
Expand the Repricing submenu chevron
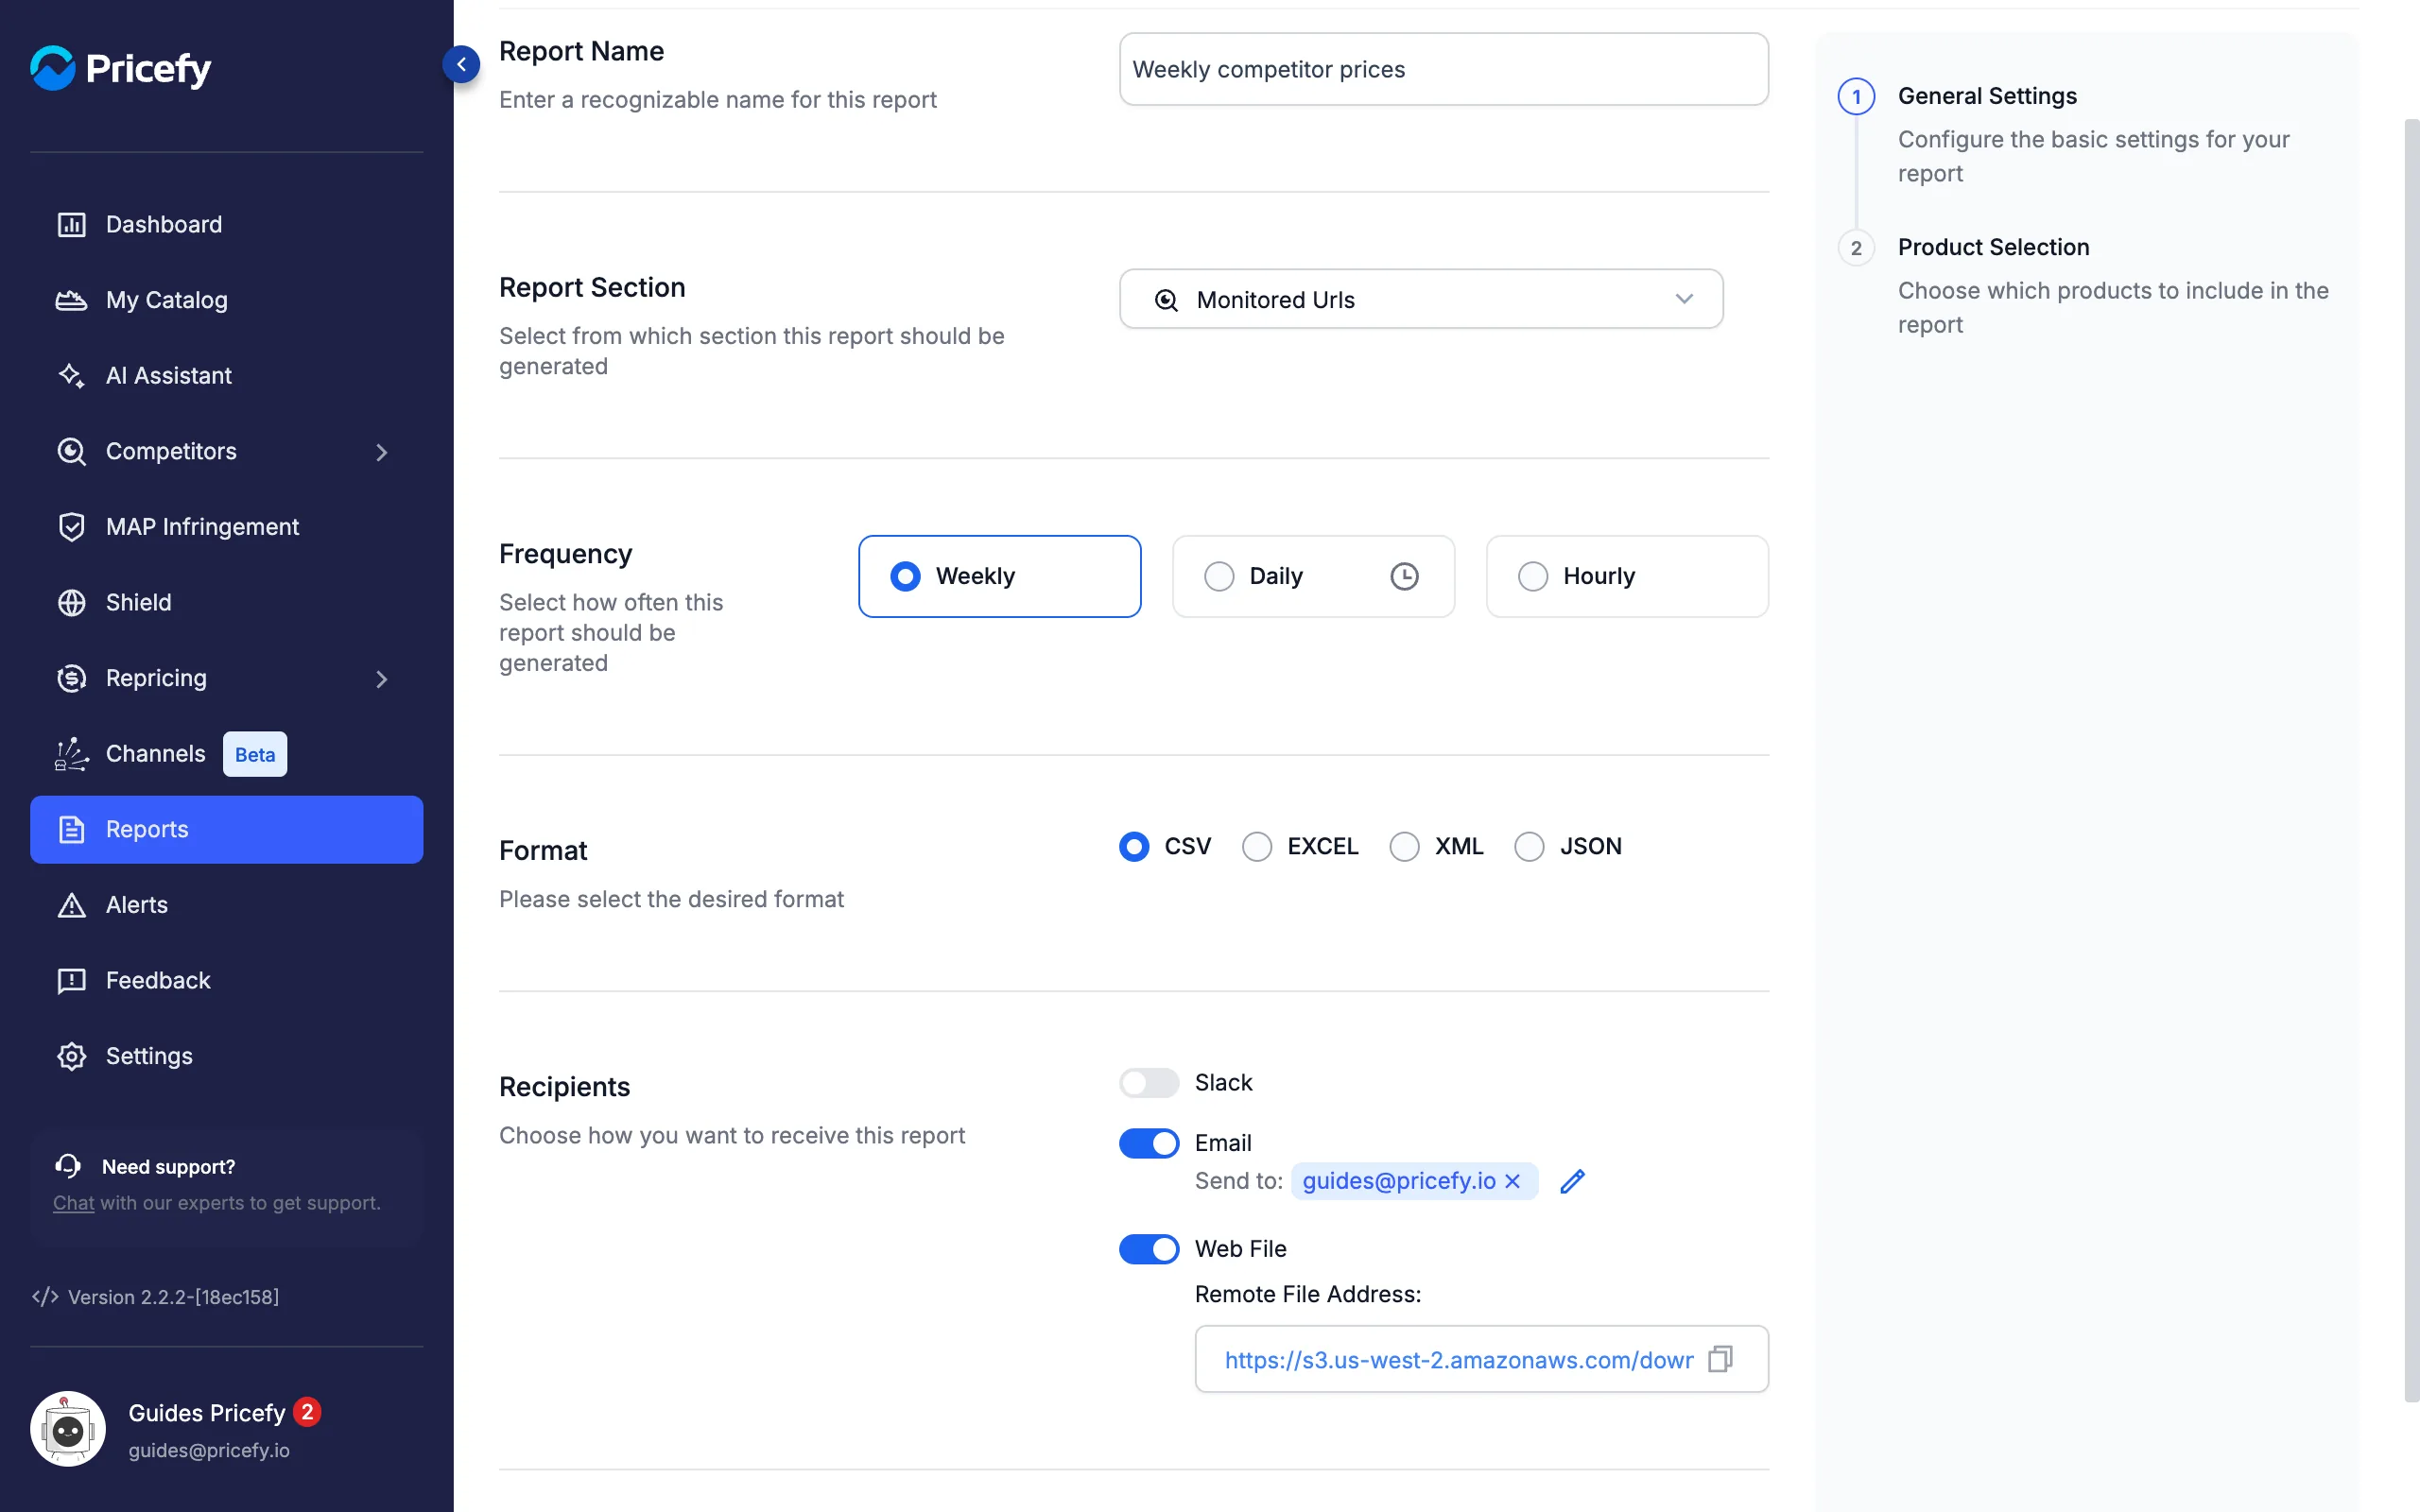point(381,679)
